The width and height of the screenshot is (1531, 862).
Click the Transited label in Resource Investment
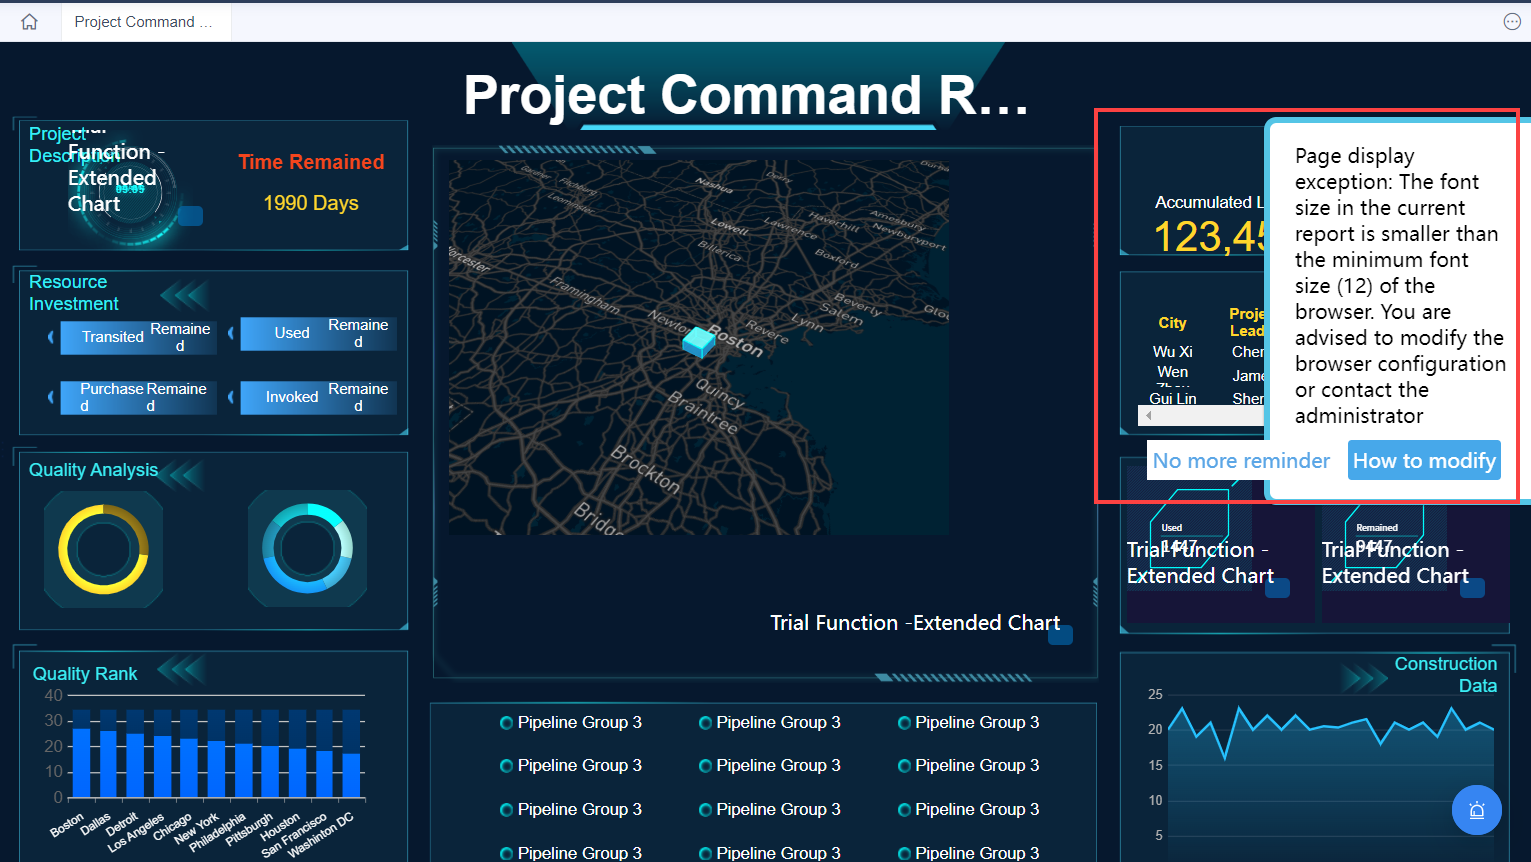112,337
